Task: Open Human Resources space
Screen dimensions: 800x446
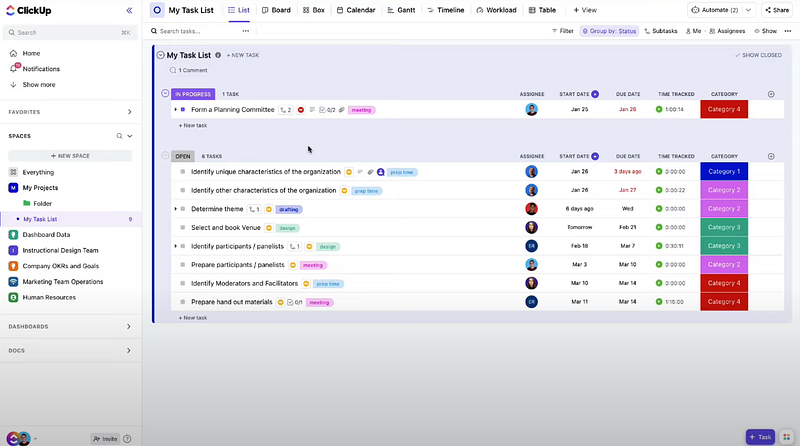Action: tap(49, 298)
